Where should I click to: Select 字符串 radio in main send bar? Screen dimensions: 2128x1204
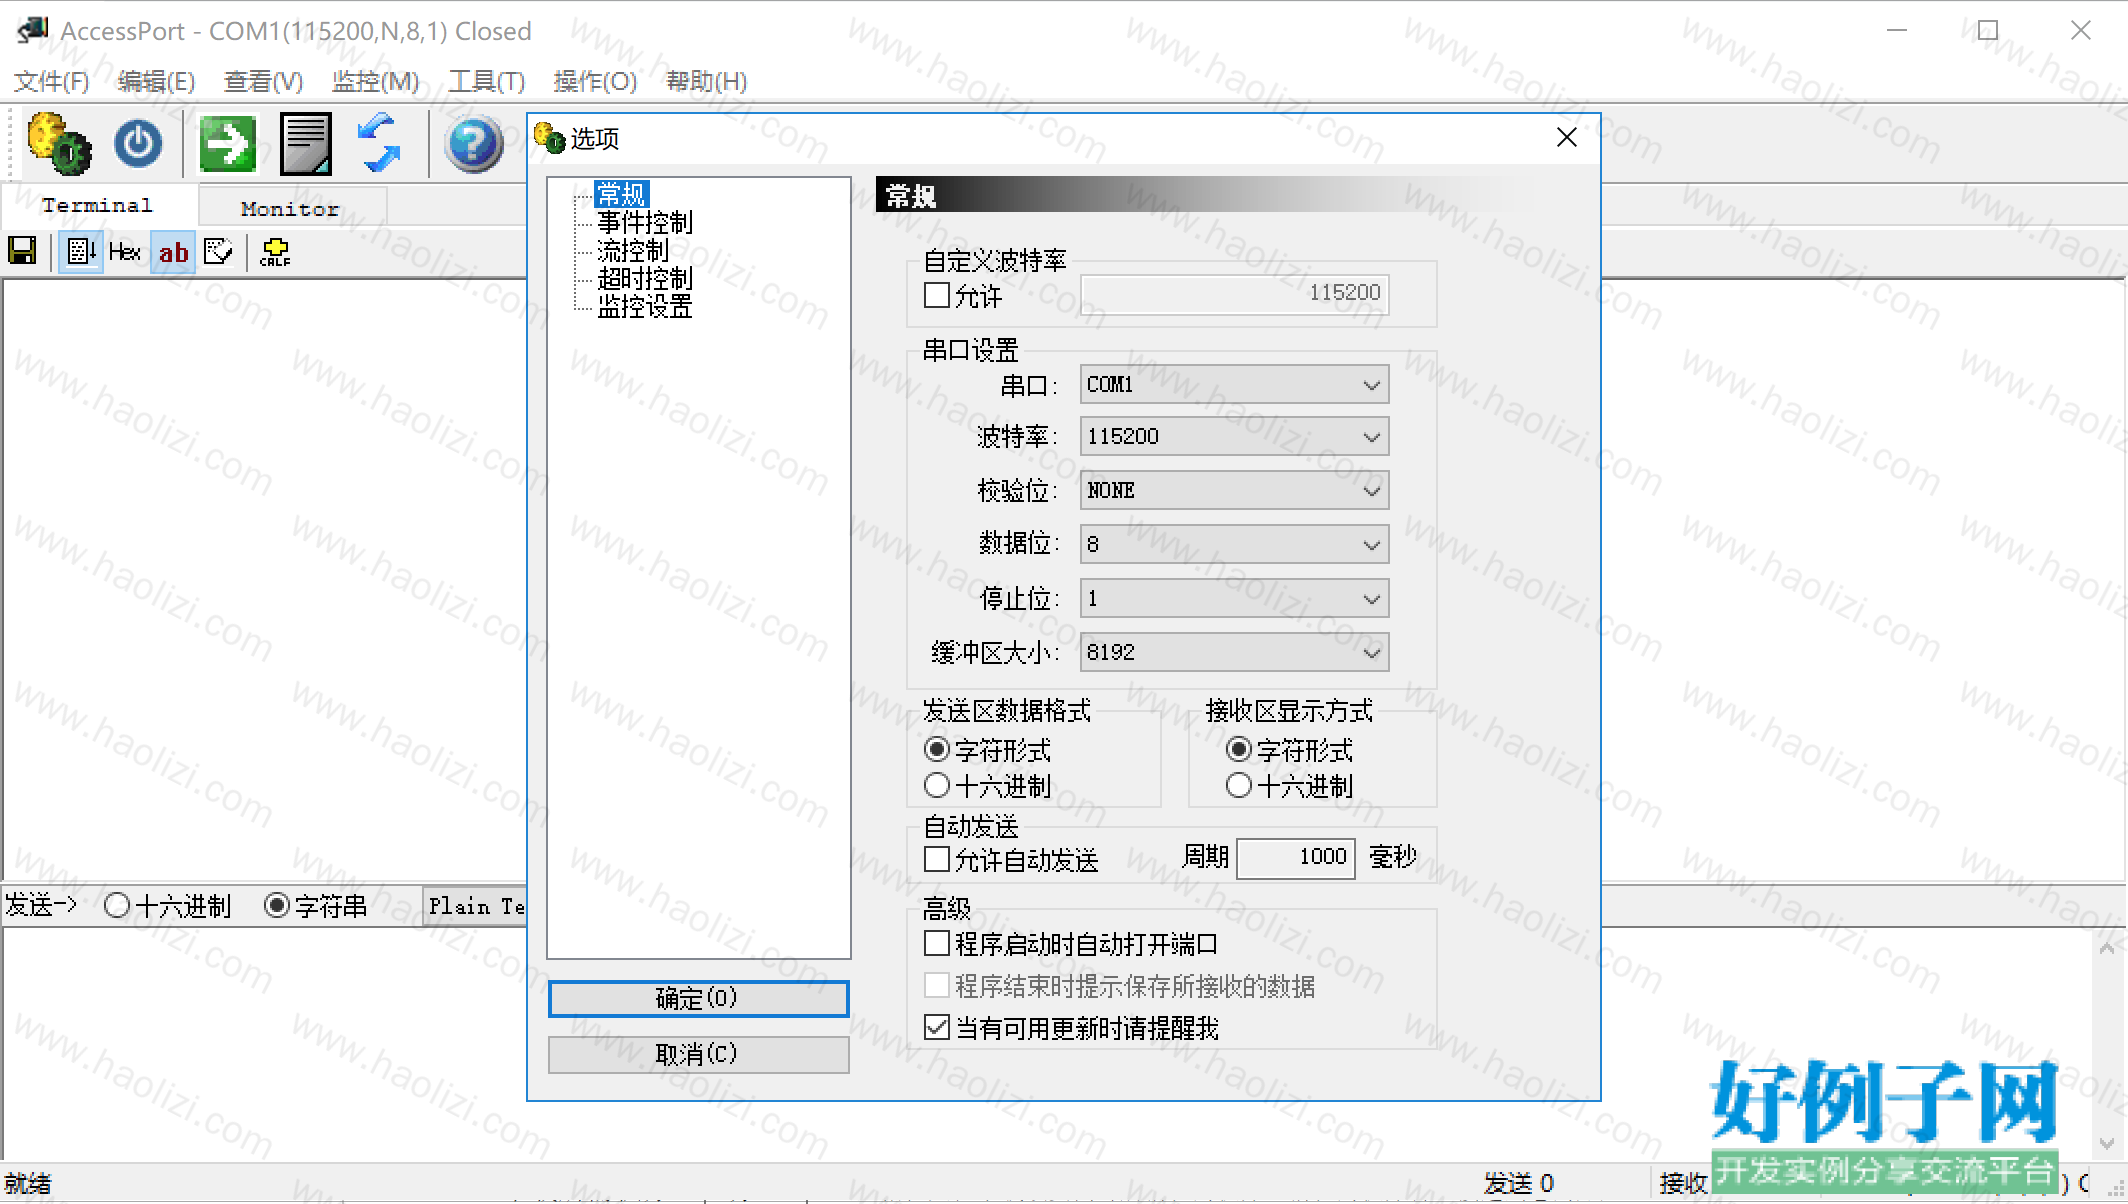pyautogui.click(x=277, y=905)
